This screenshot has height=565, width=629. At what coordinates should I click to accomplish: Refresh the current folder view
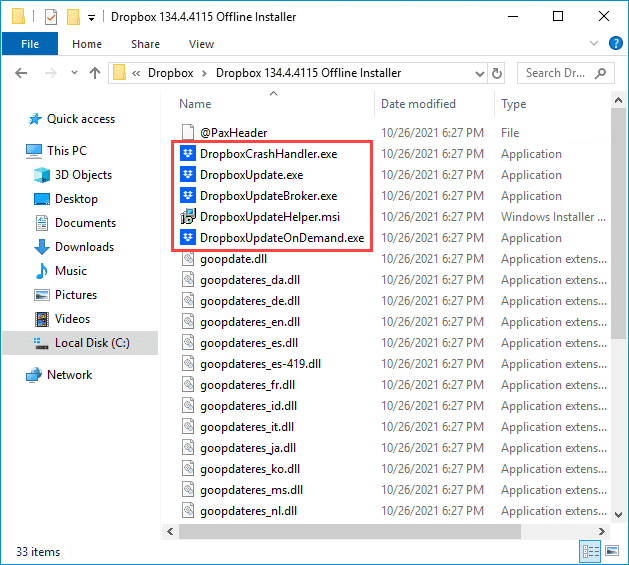point(497,73)
